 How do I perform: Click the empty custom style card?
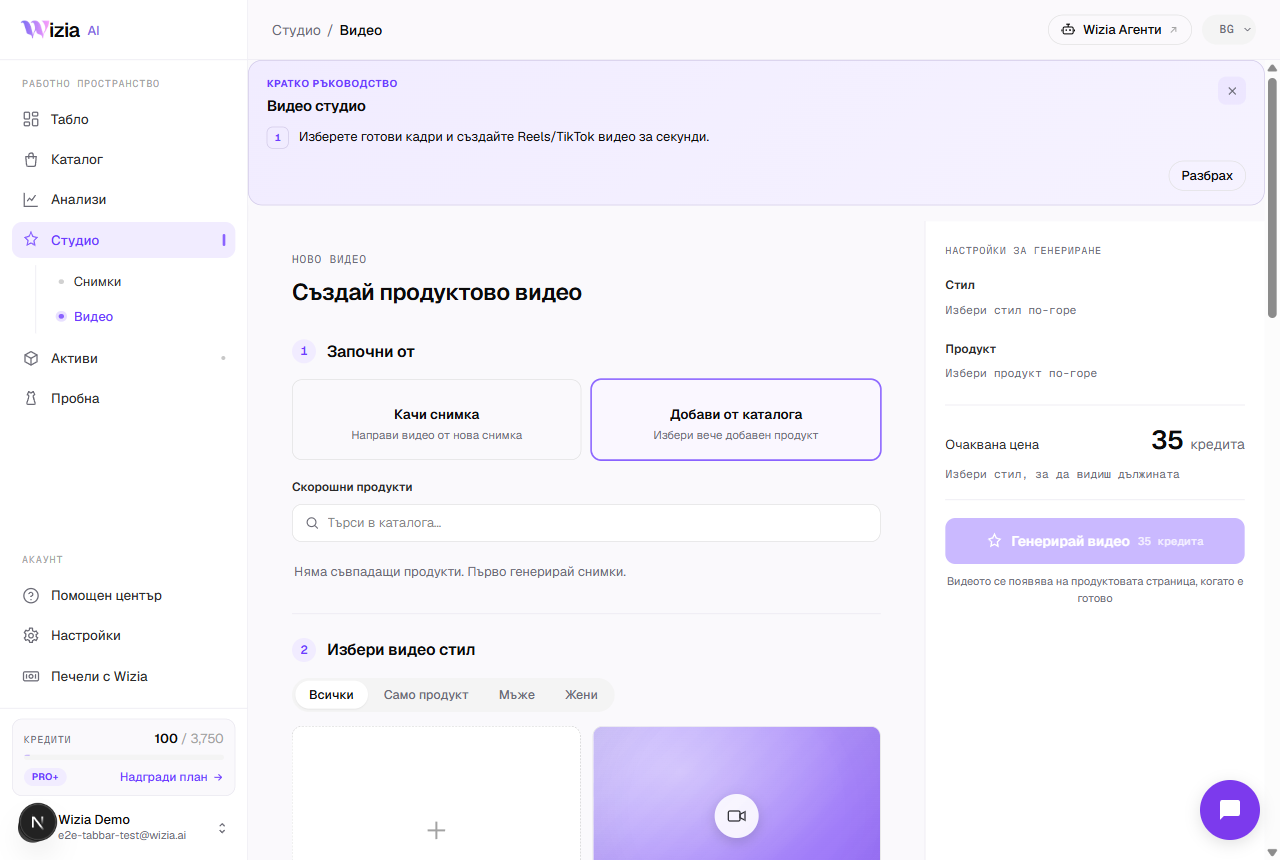point(436,793)
